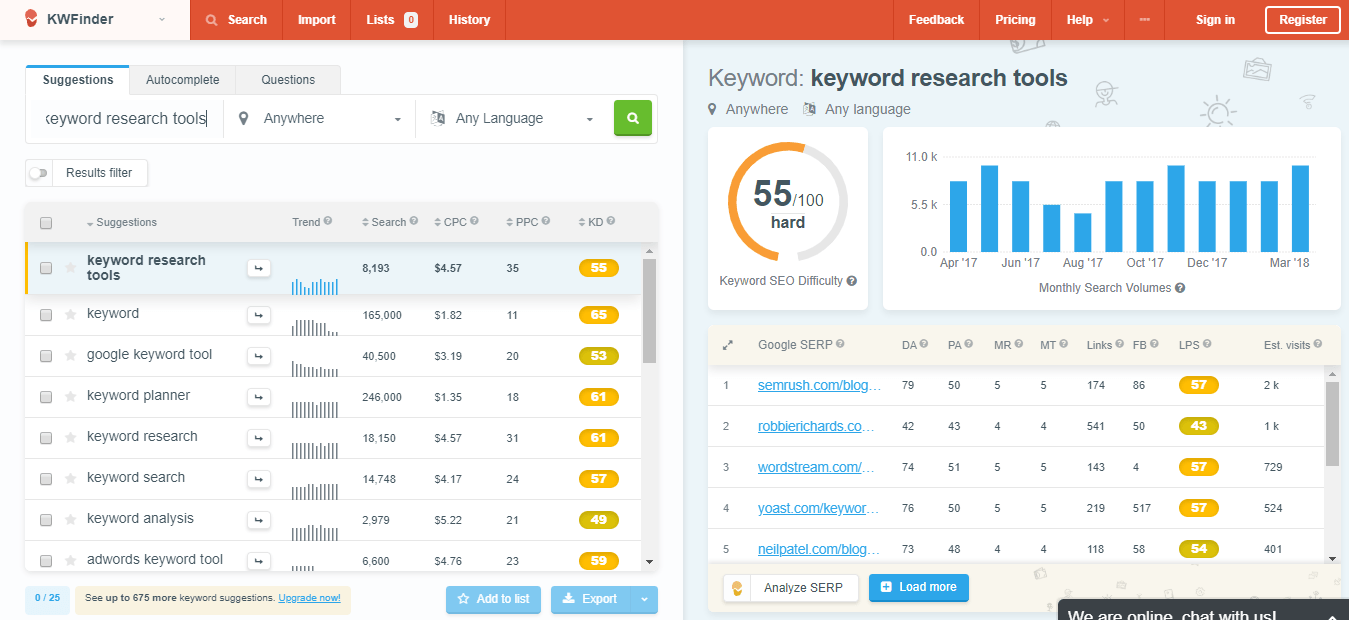This screenshot has width=1349, height=620.
Task: Open the Help dropdown menu
Action: click(x=1088, y=20)
